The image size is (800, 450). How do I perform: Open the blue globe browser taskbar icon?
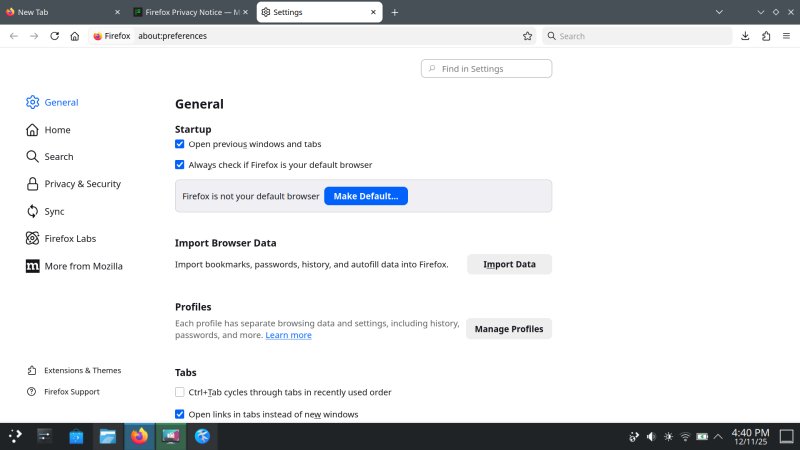click(x=203, y=436)
